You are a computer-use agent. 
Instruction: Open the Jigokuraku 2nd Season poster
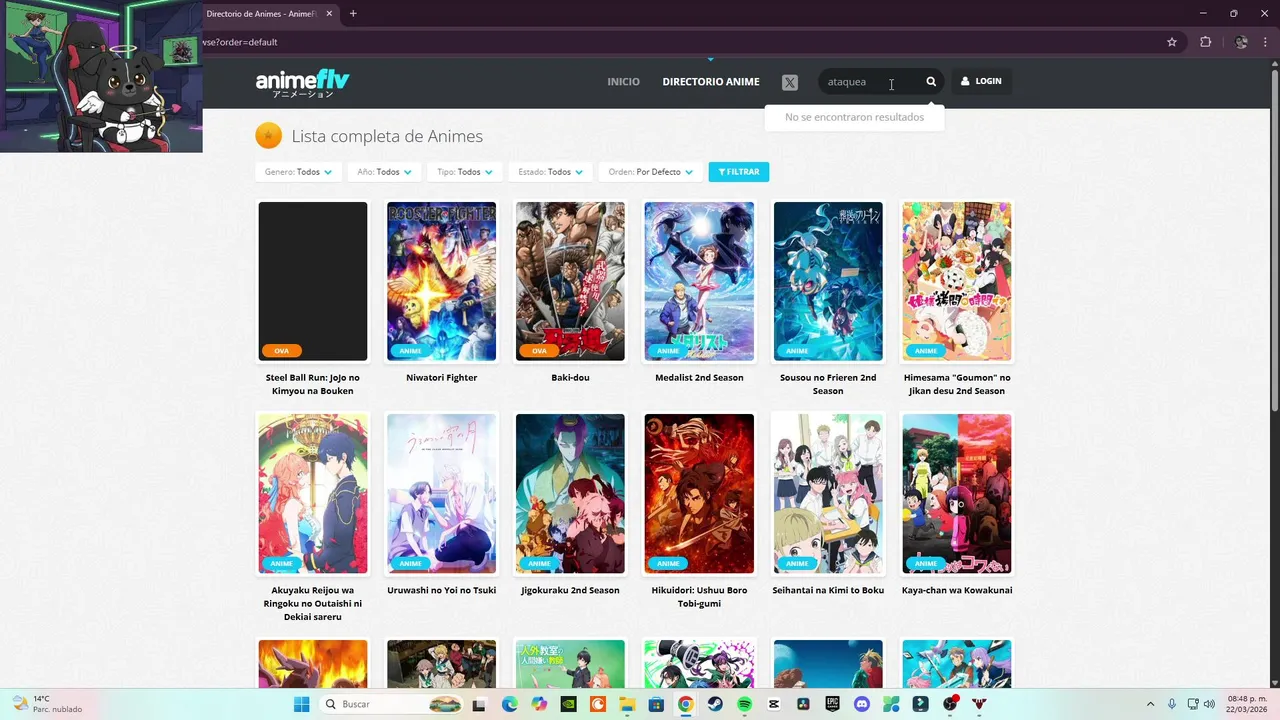(570, 494)
